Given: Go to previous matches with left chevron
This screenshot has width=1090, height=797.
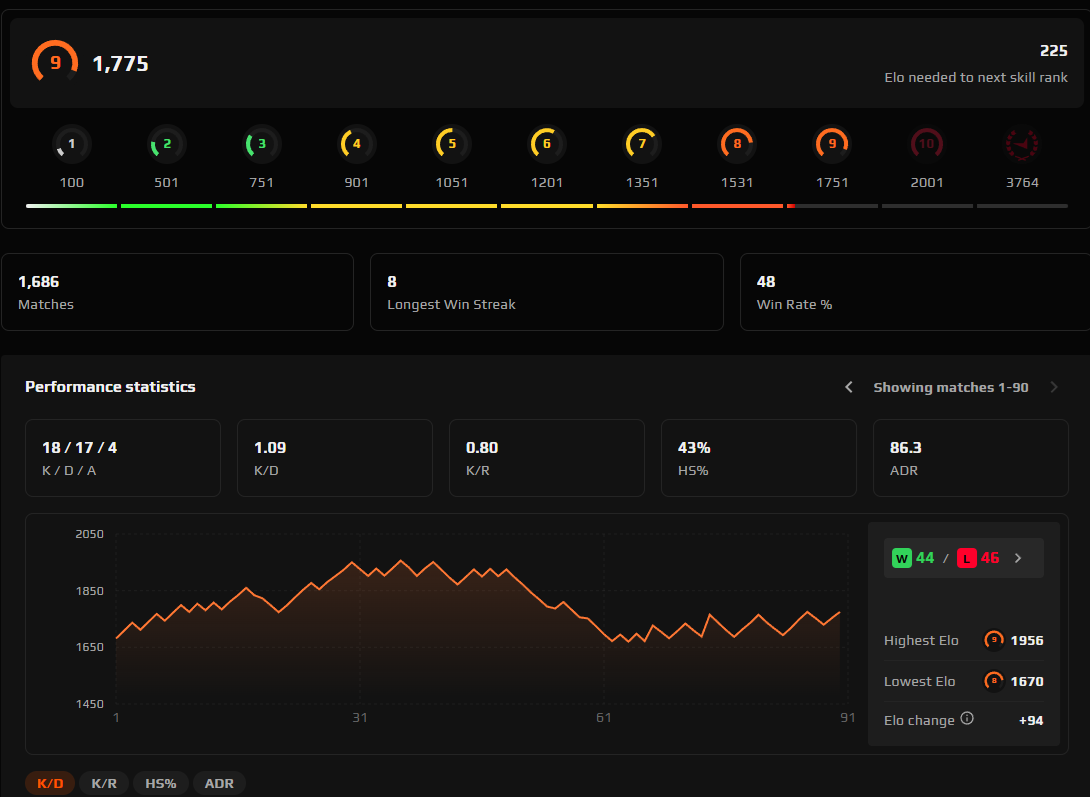Looking at the screenshot, I should click(x=849, y=387).
